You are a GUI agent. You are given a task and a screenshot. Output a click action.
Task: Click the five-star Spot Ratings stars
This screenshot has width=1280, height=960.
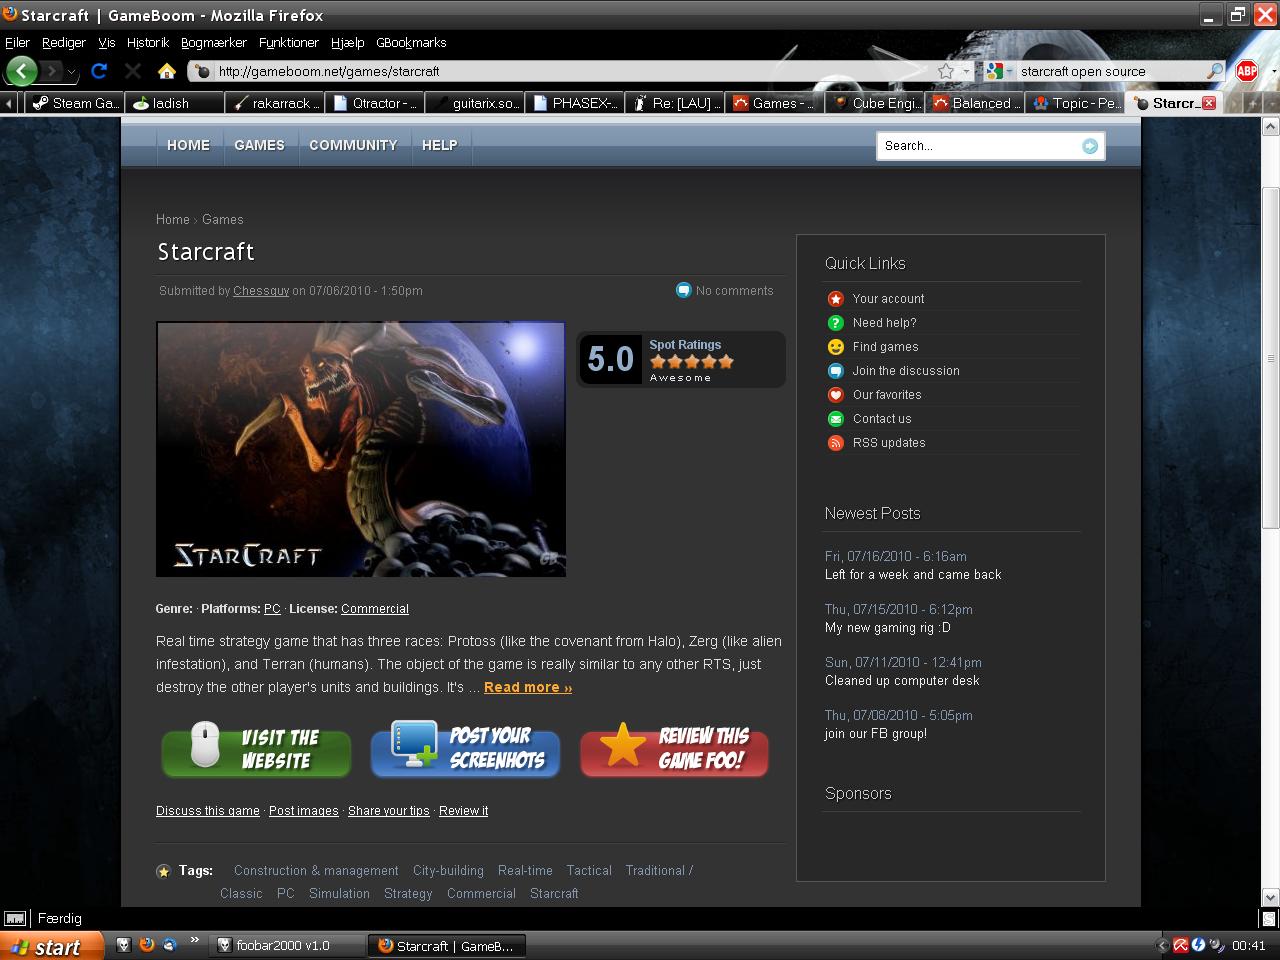tap(692, 362)
